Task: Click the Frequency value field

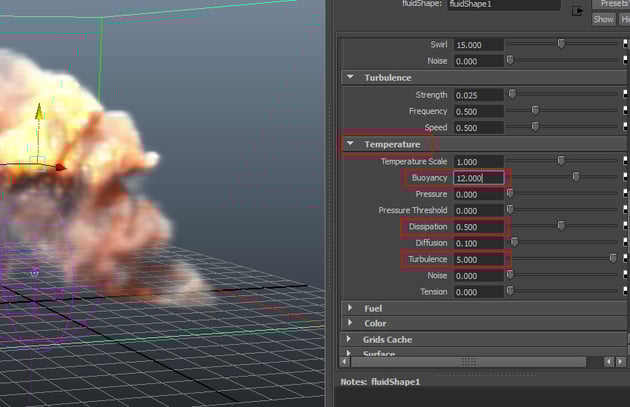Action: pyautogui.click(x=479, y=111)
